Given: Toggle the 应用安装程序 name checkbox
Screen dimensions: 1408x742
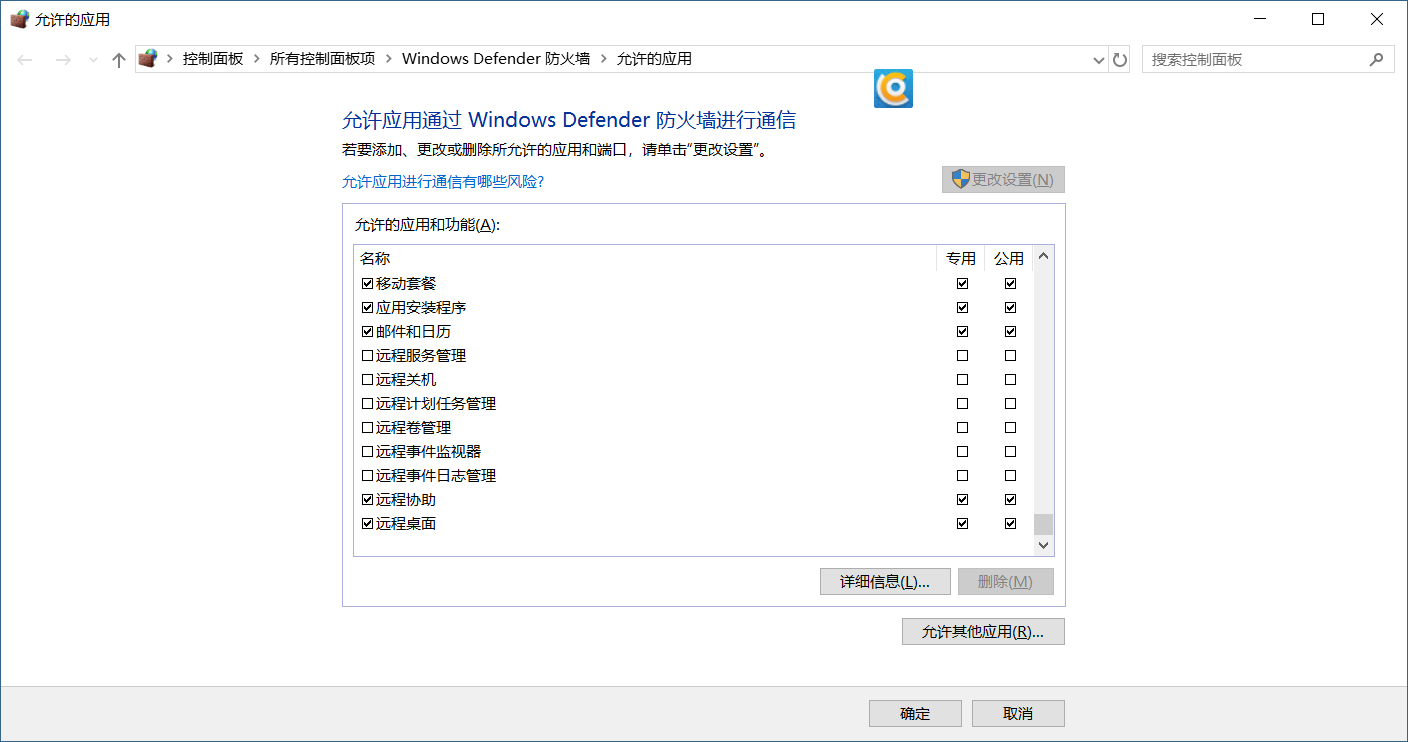Looking at the screenshot, I should coord(367,308).
